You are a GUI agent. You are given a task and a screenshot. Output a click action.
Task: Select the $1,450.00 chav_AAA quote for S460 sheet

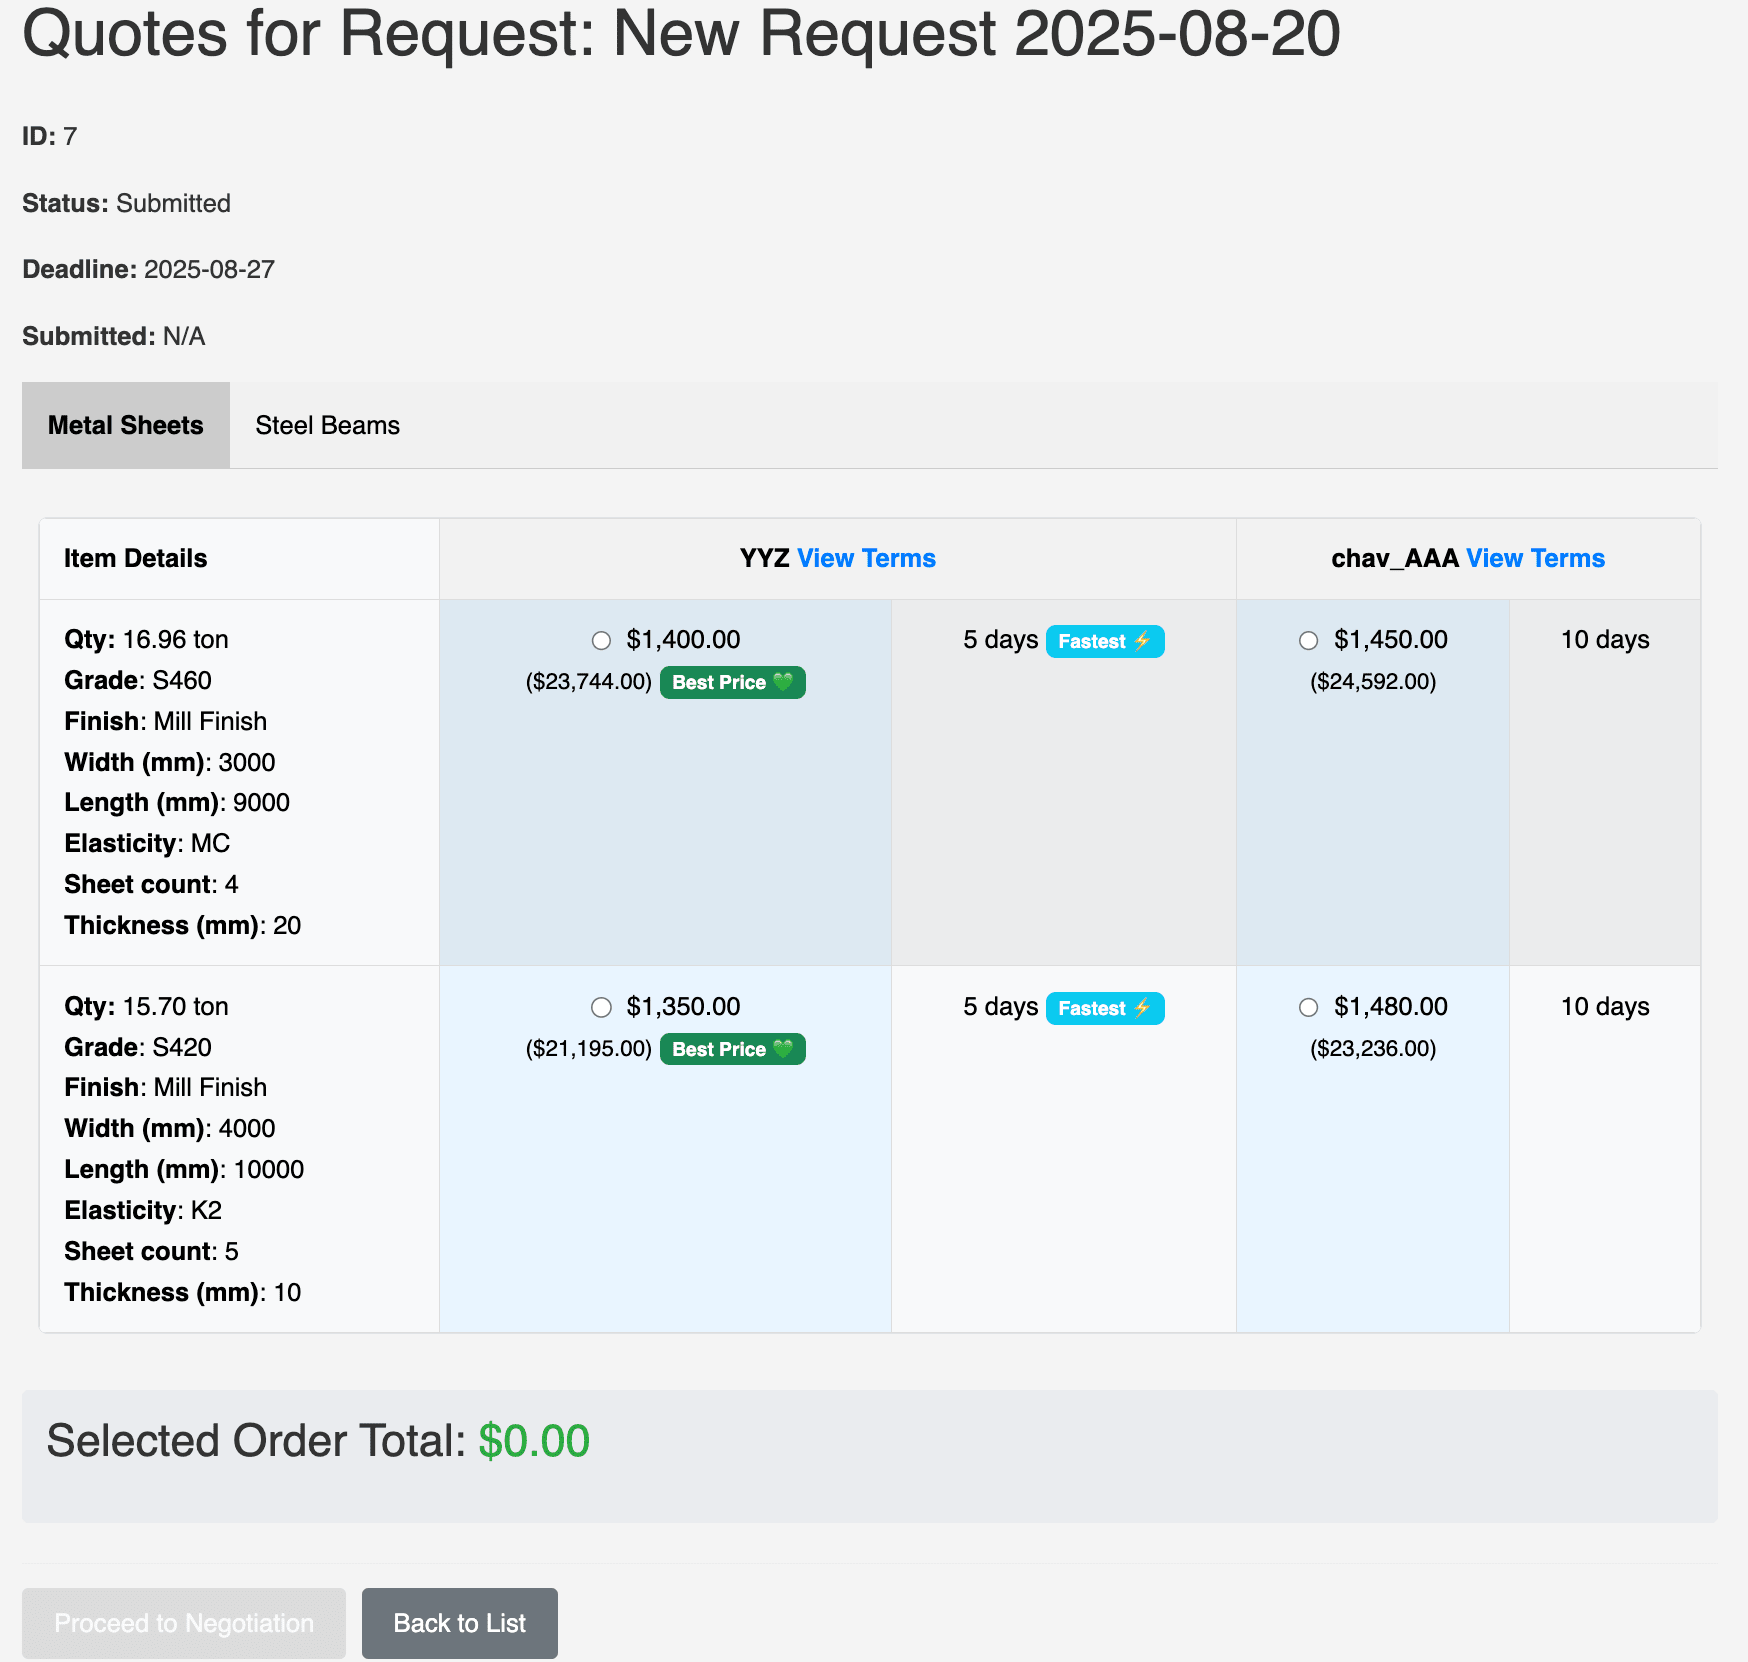point(1309,640)
